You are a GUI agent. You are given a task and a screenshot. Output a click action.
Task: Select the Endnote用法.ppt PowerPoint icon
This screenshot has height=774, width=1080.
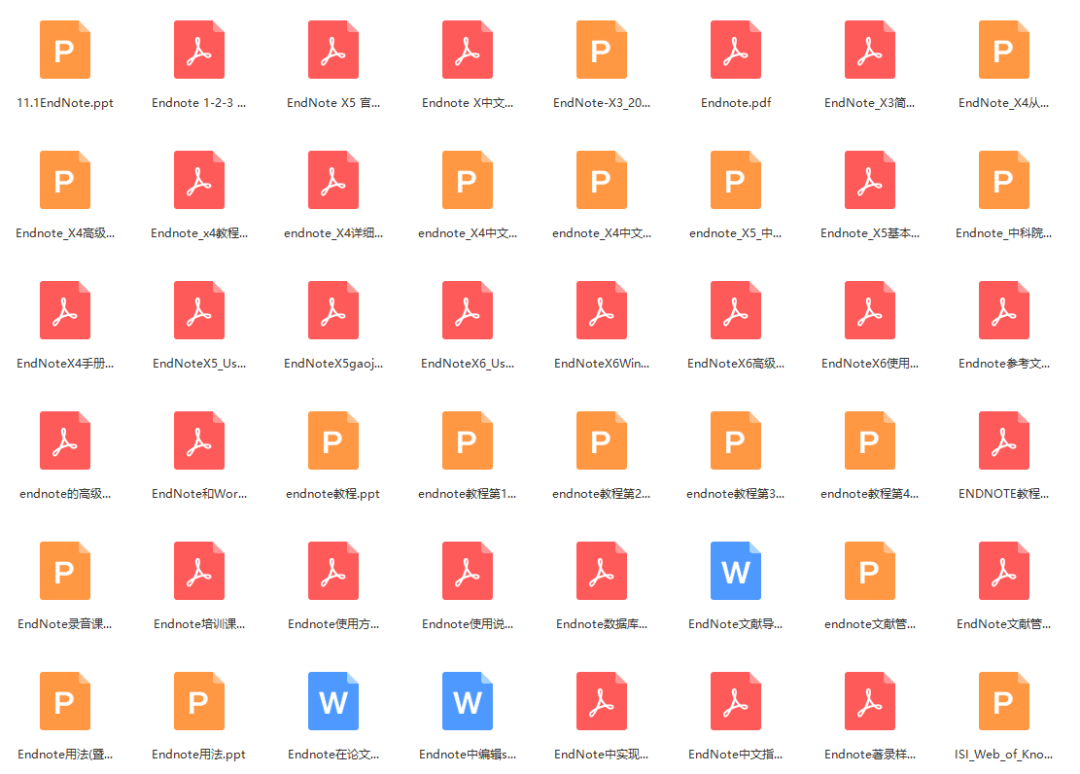pos(199,700)
